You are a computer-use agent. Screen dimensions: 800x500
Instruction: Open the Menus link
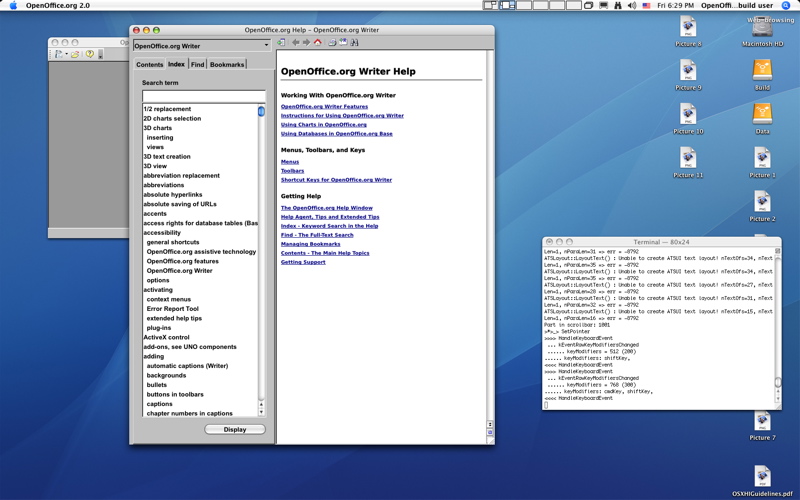tap(290, 162)
